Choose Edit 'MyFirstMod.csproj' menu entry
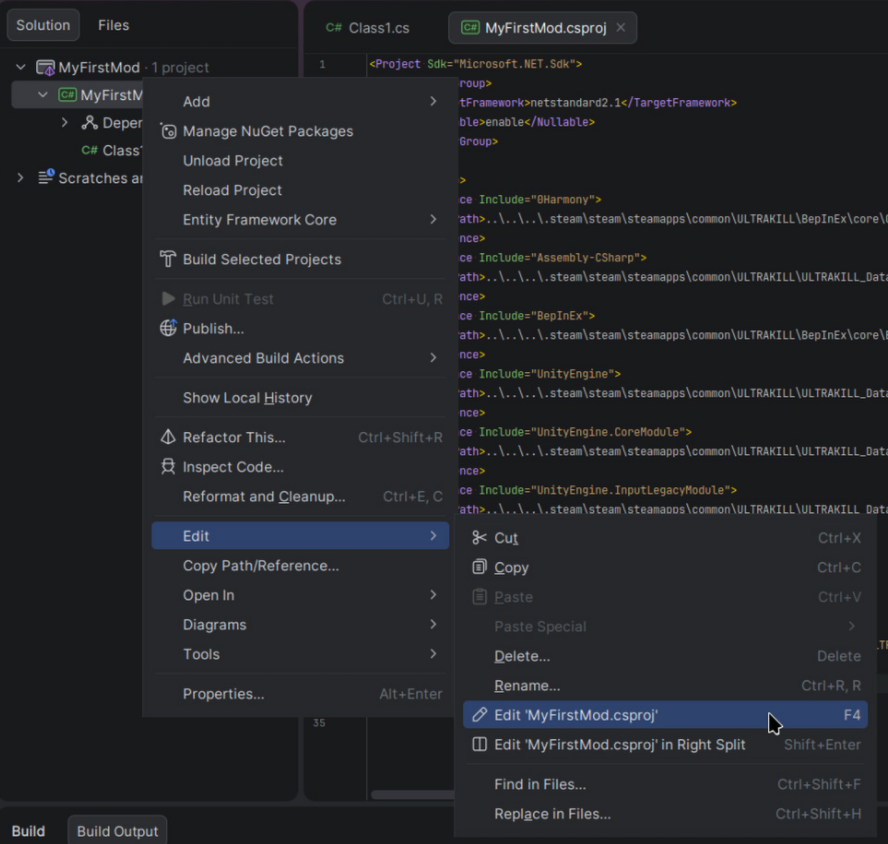 pyautogui.click(x=576, y=715)
